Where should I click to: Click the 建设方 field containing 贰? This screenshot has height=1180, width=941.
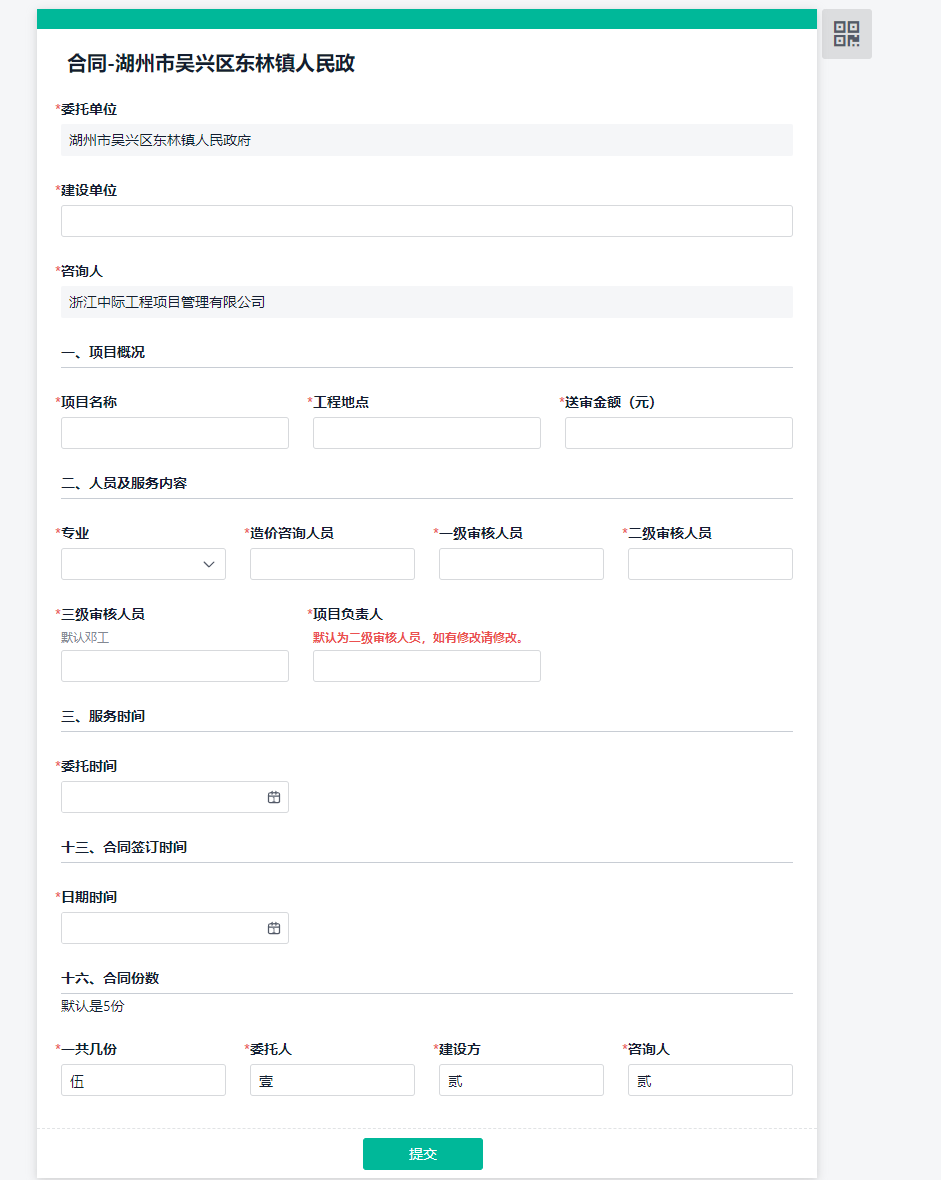click(x=521, y=1080)
